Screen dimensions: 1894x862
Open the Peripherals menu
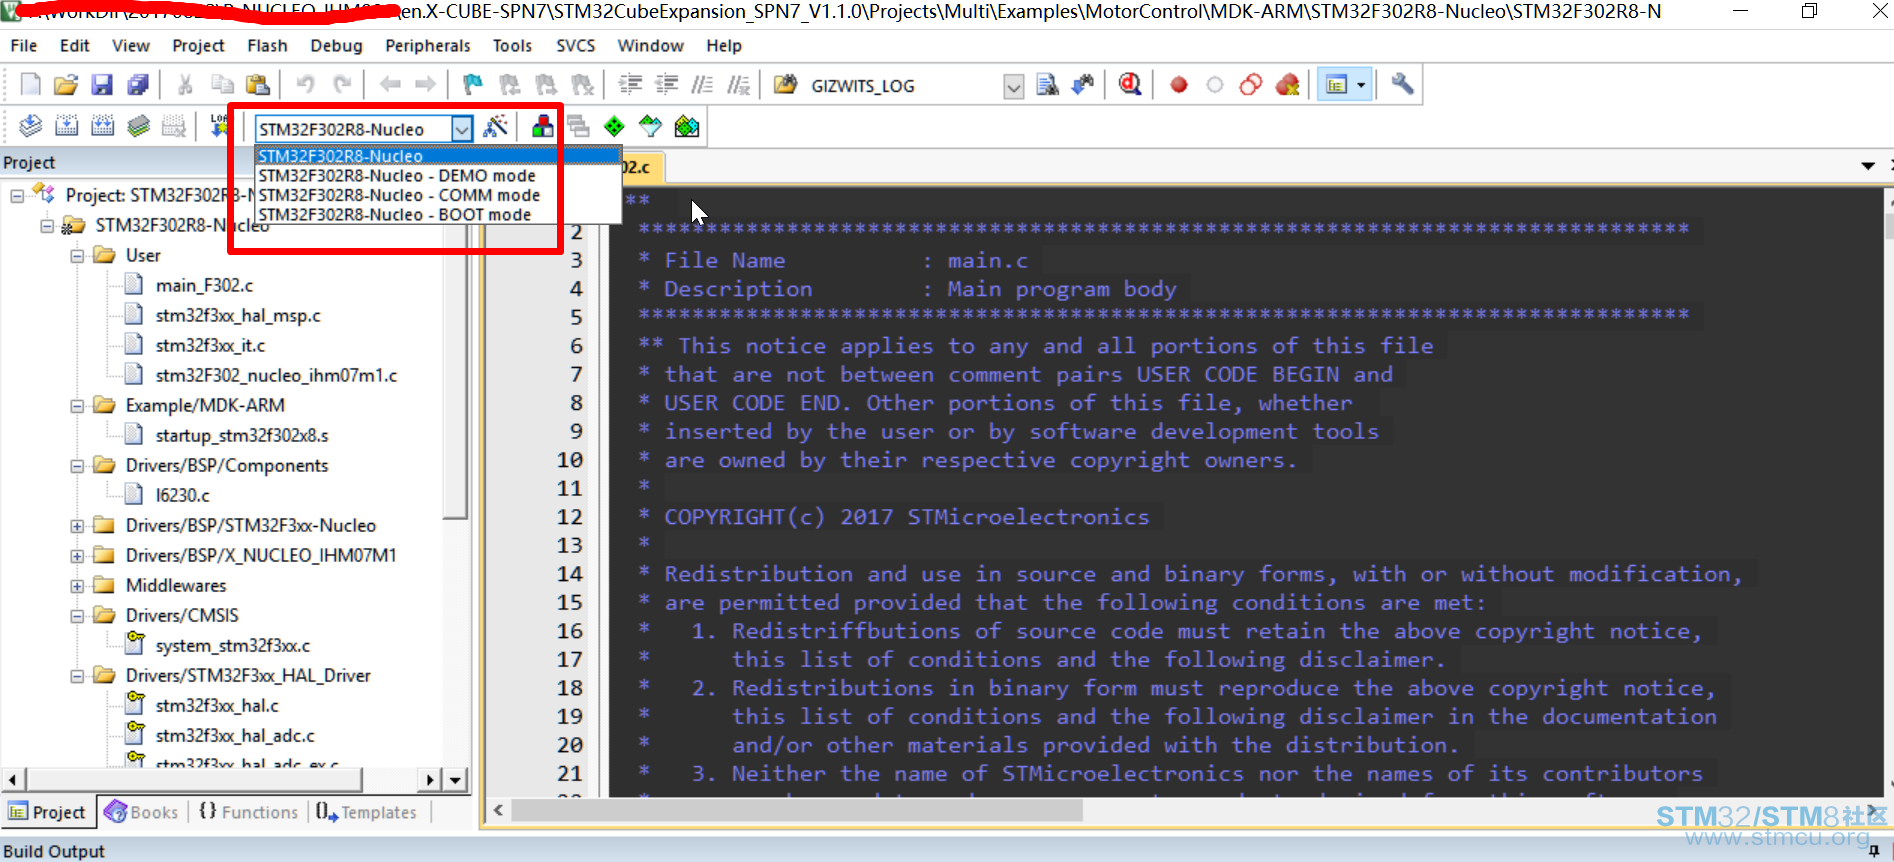pos(427,46)
